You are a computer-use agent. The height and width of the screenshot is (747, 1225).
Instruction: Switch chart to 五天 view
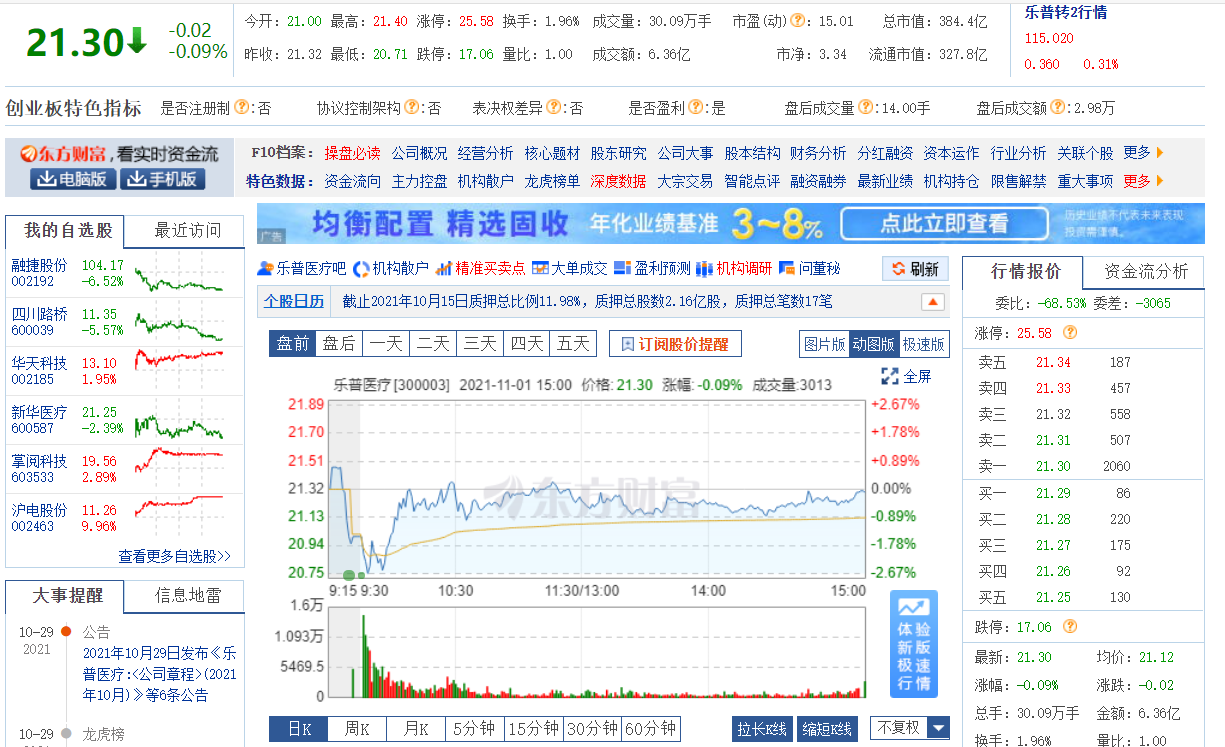(x=573, y=344)
